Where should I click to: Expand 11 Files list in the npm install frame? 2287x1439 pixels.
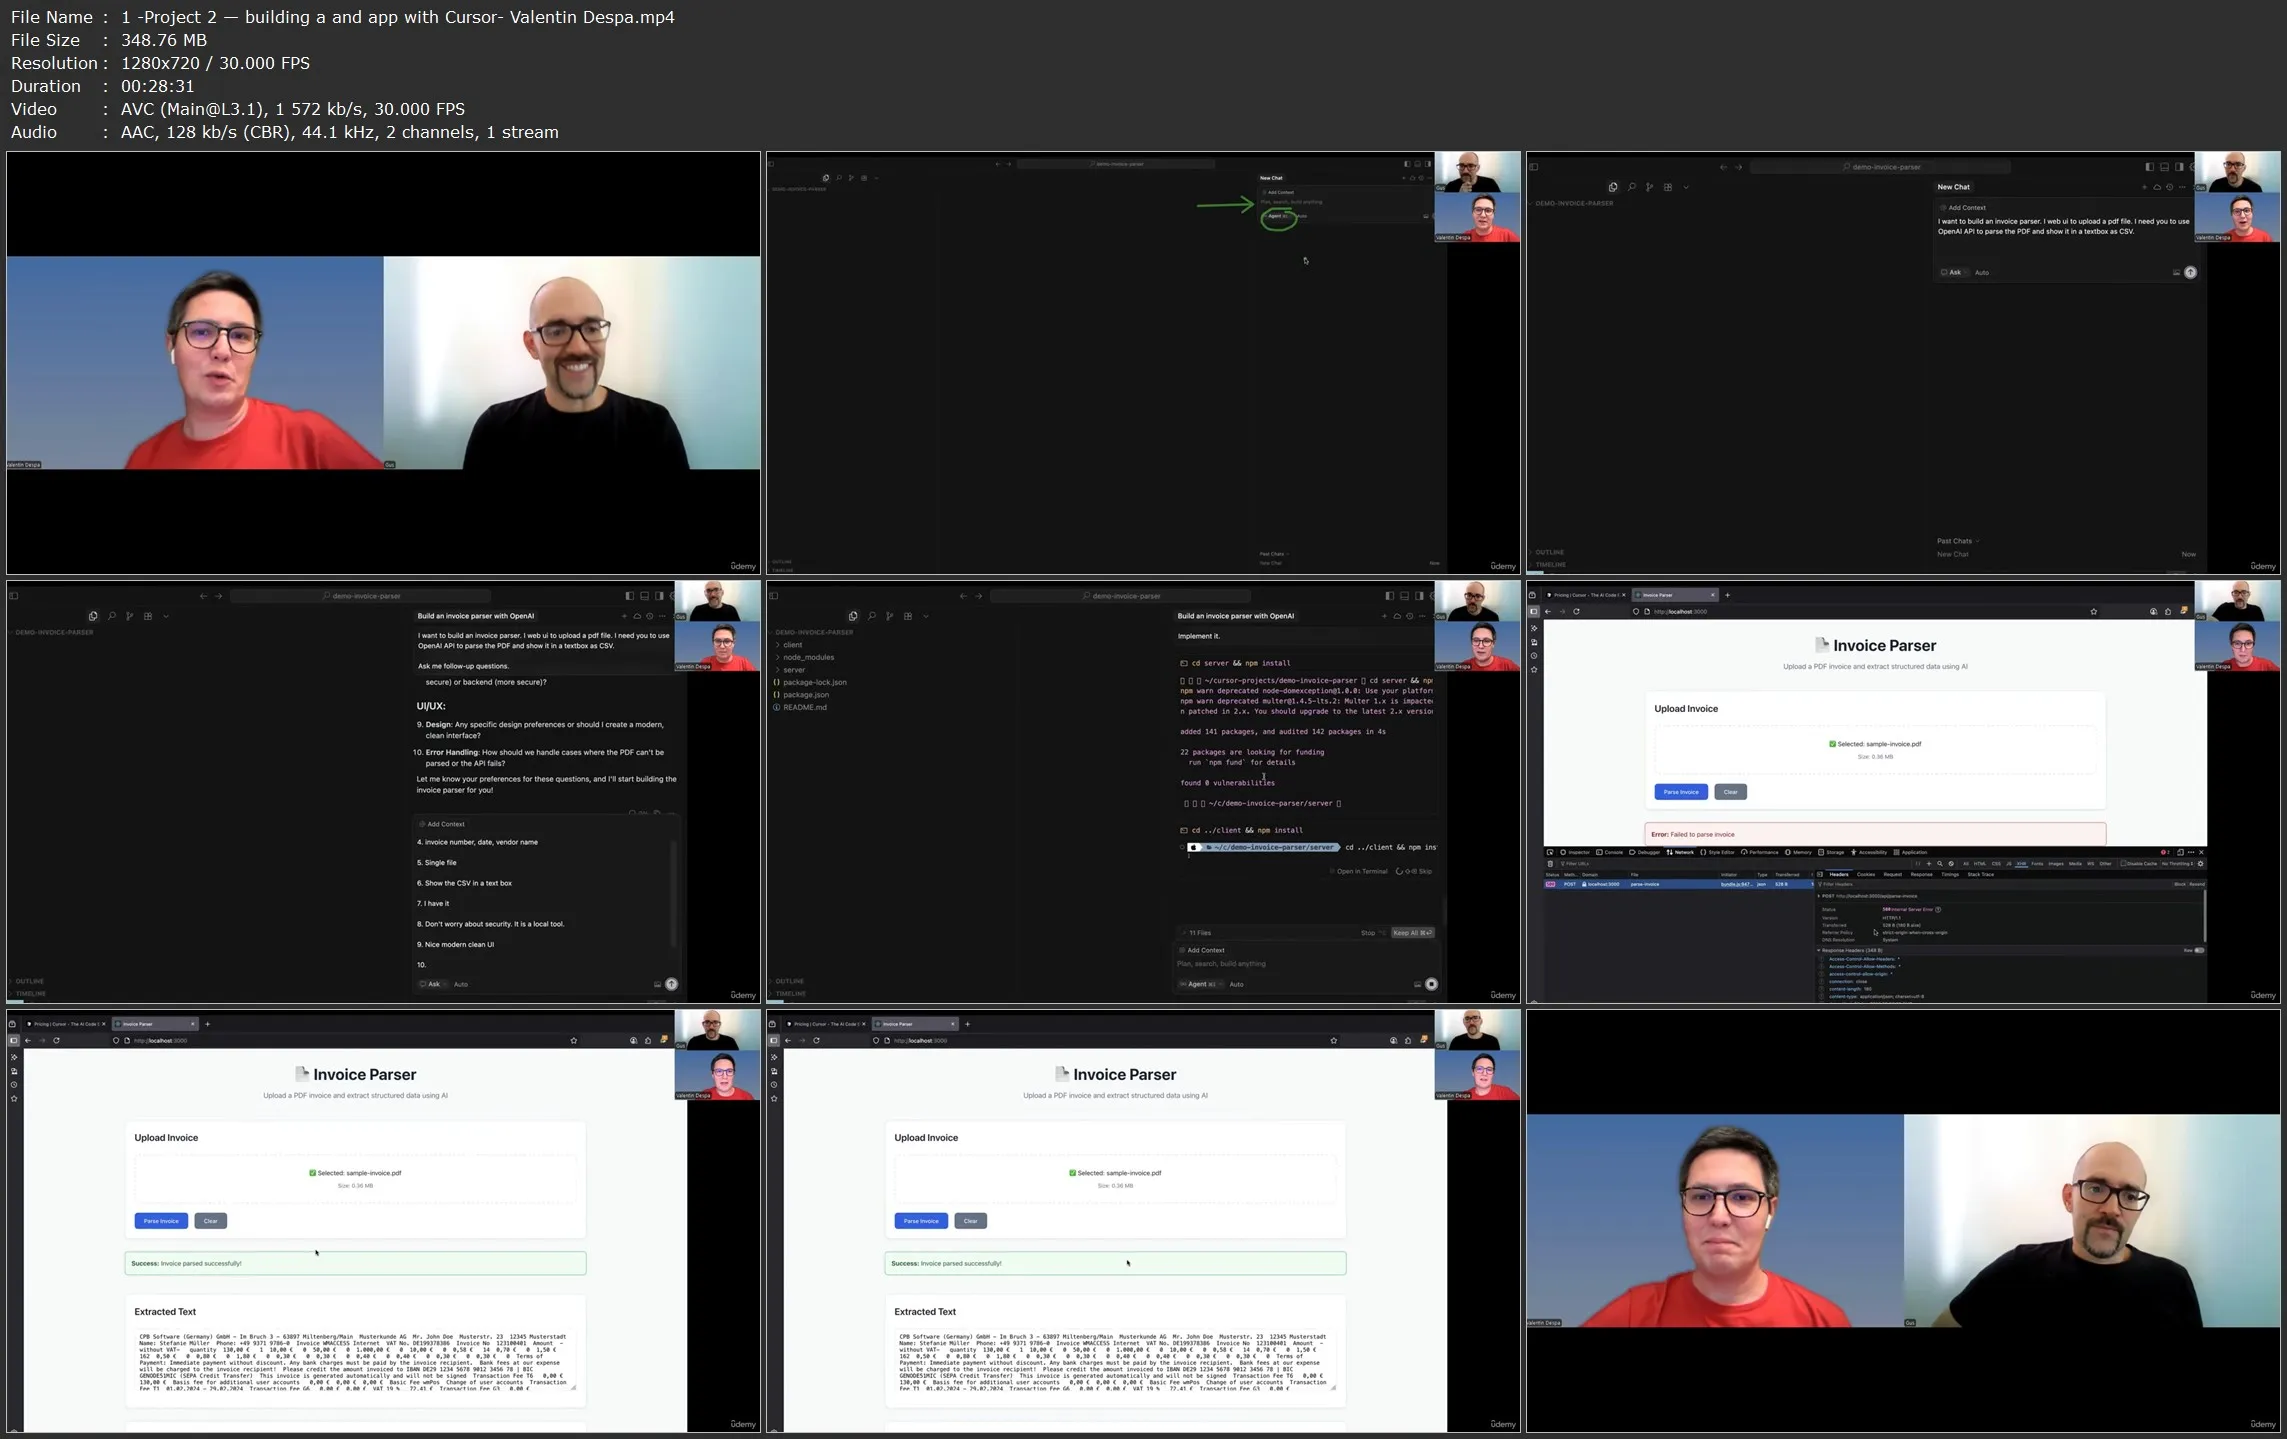1197,933
